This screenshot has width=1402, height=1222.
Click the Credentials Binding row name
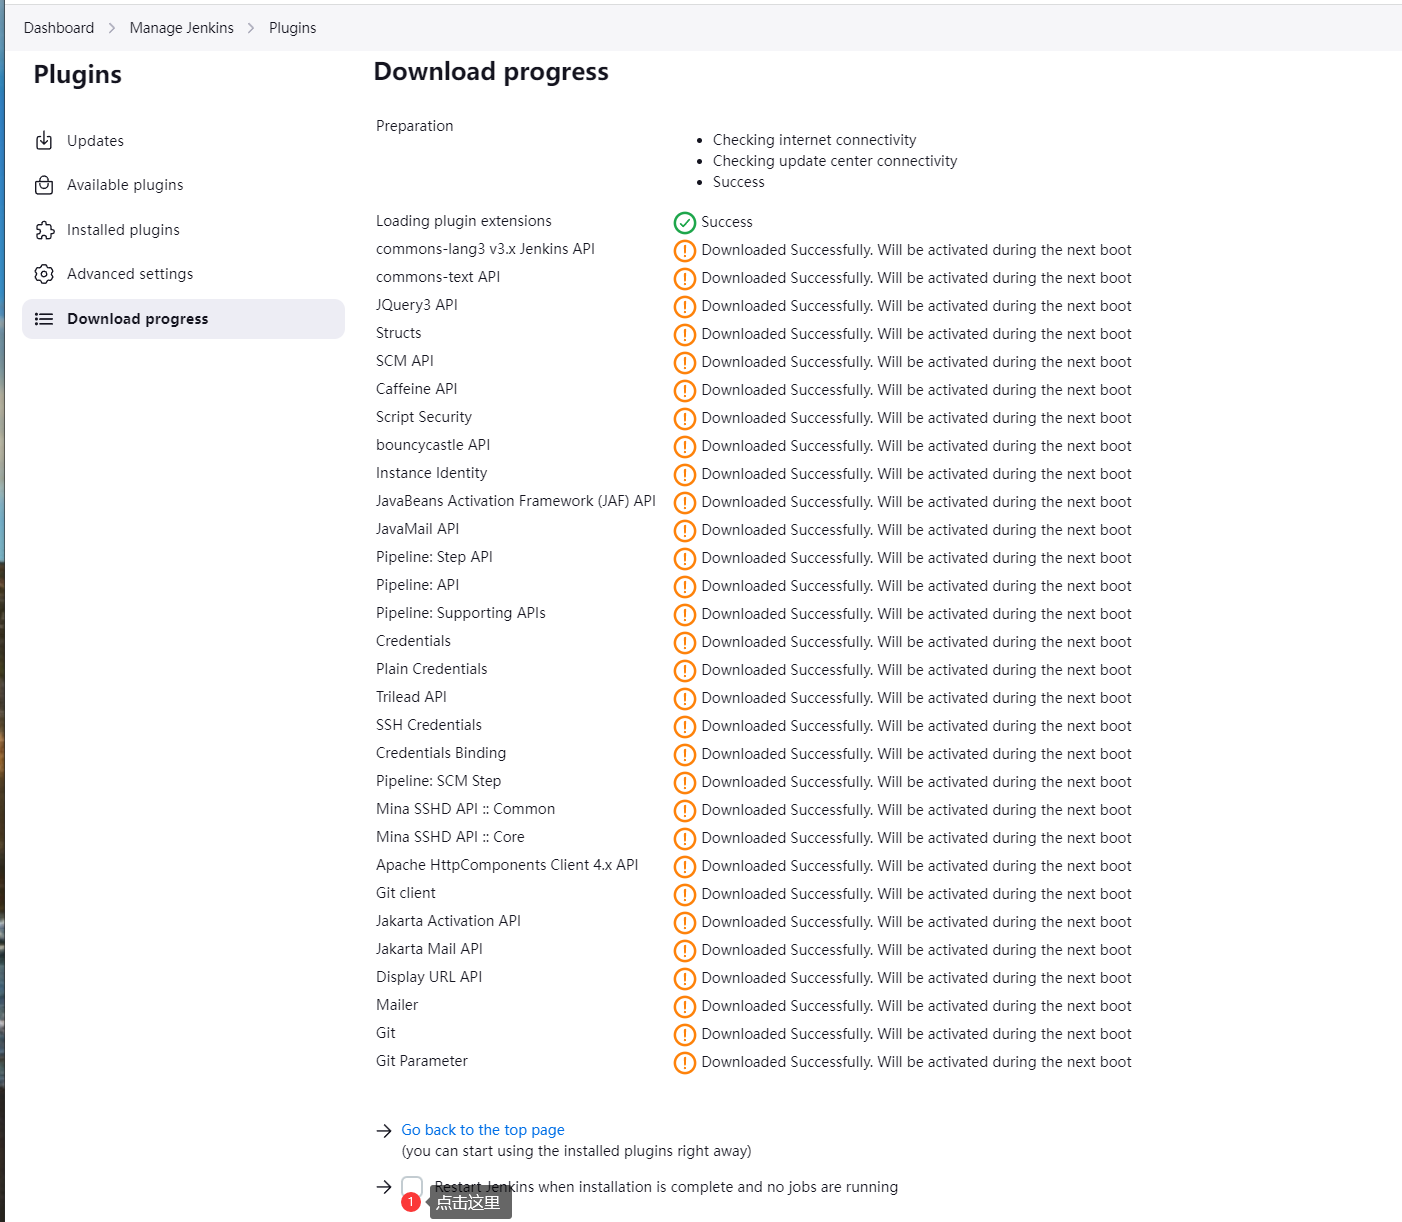pos(441,753)
